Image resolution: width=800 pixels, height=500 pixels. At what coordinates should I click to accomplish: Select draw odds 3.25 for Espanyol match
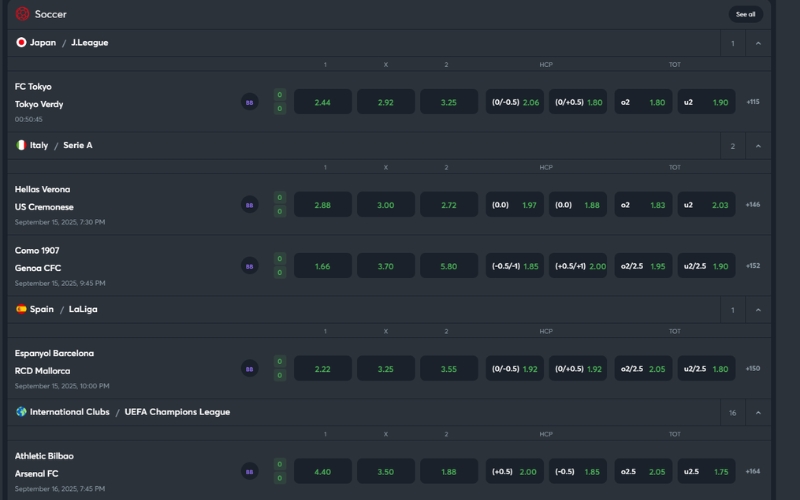tap(386, 368)
